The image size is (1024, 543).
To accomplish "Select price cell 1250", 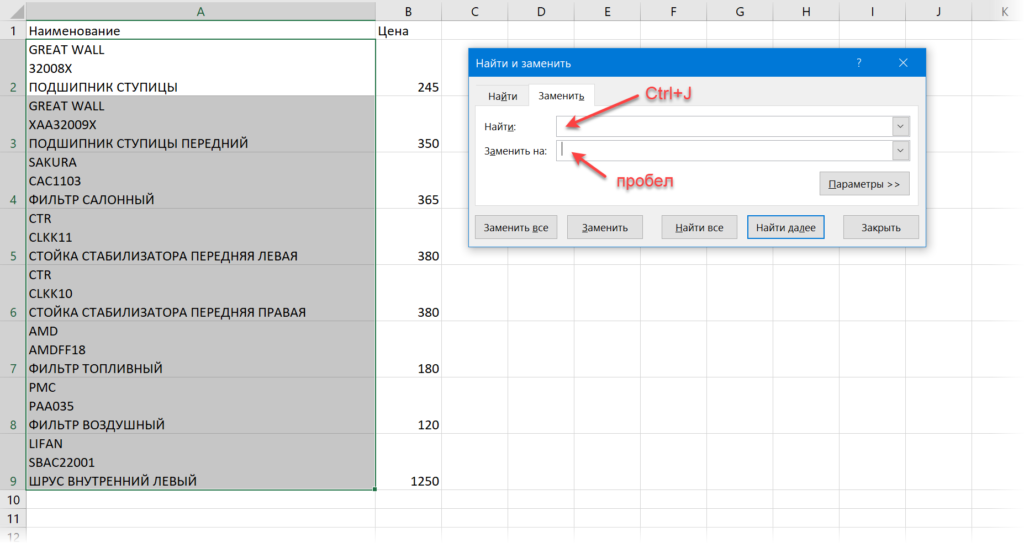I will click(408, 461).
